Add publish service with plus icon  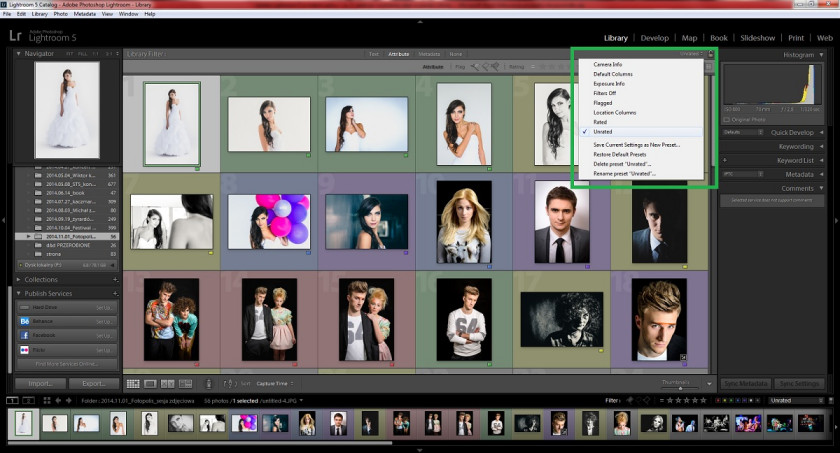pyautogui.click(x=115, y=293)
